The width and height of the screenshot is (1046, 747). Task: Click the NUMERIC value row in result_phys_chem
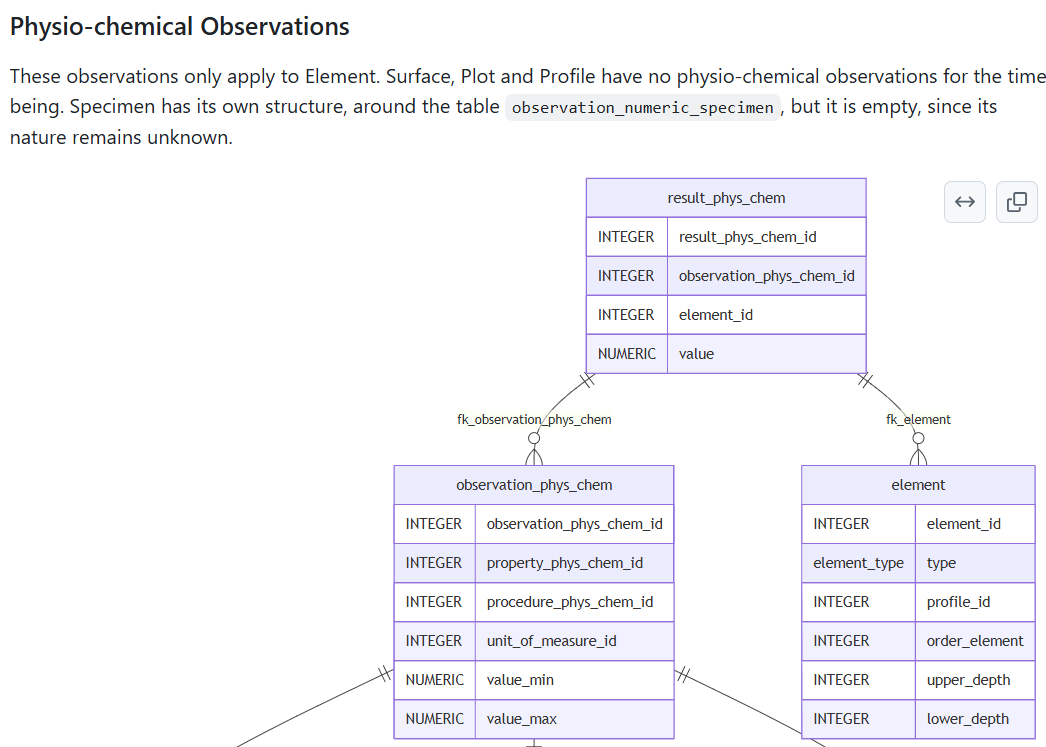tap(726, 354)
